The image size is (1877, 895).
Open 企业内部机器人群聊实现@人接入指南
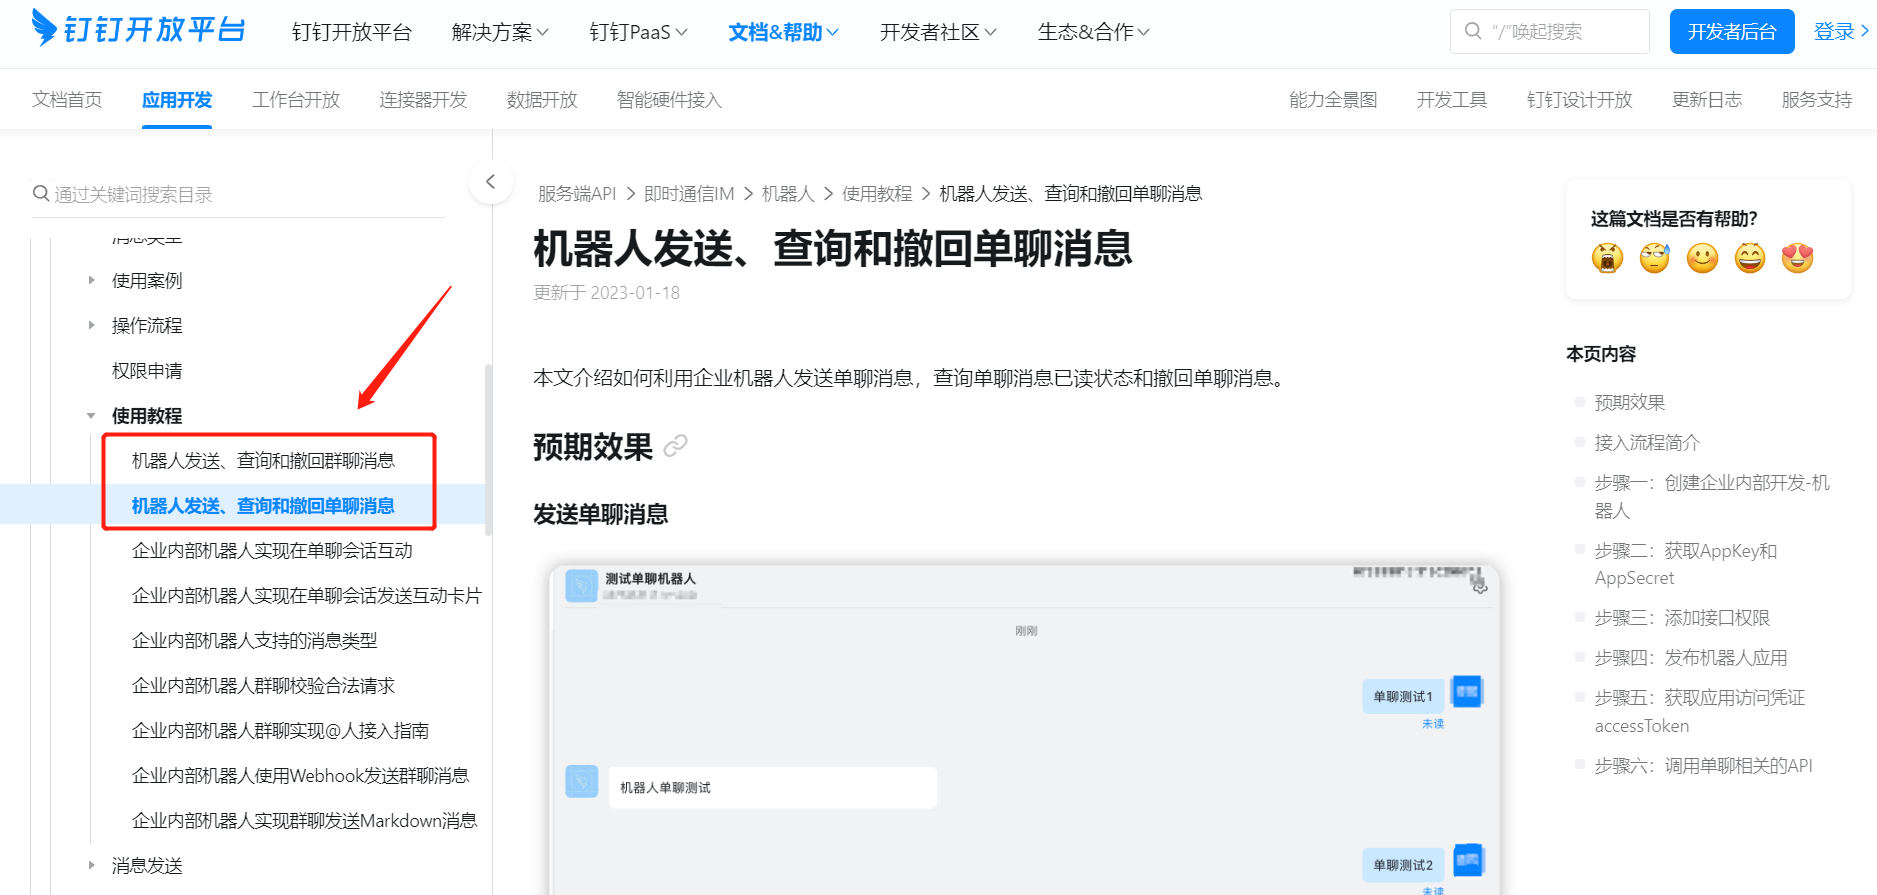click(280, 730)
